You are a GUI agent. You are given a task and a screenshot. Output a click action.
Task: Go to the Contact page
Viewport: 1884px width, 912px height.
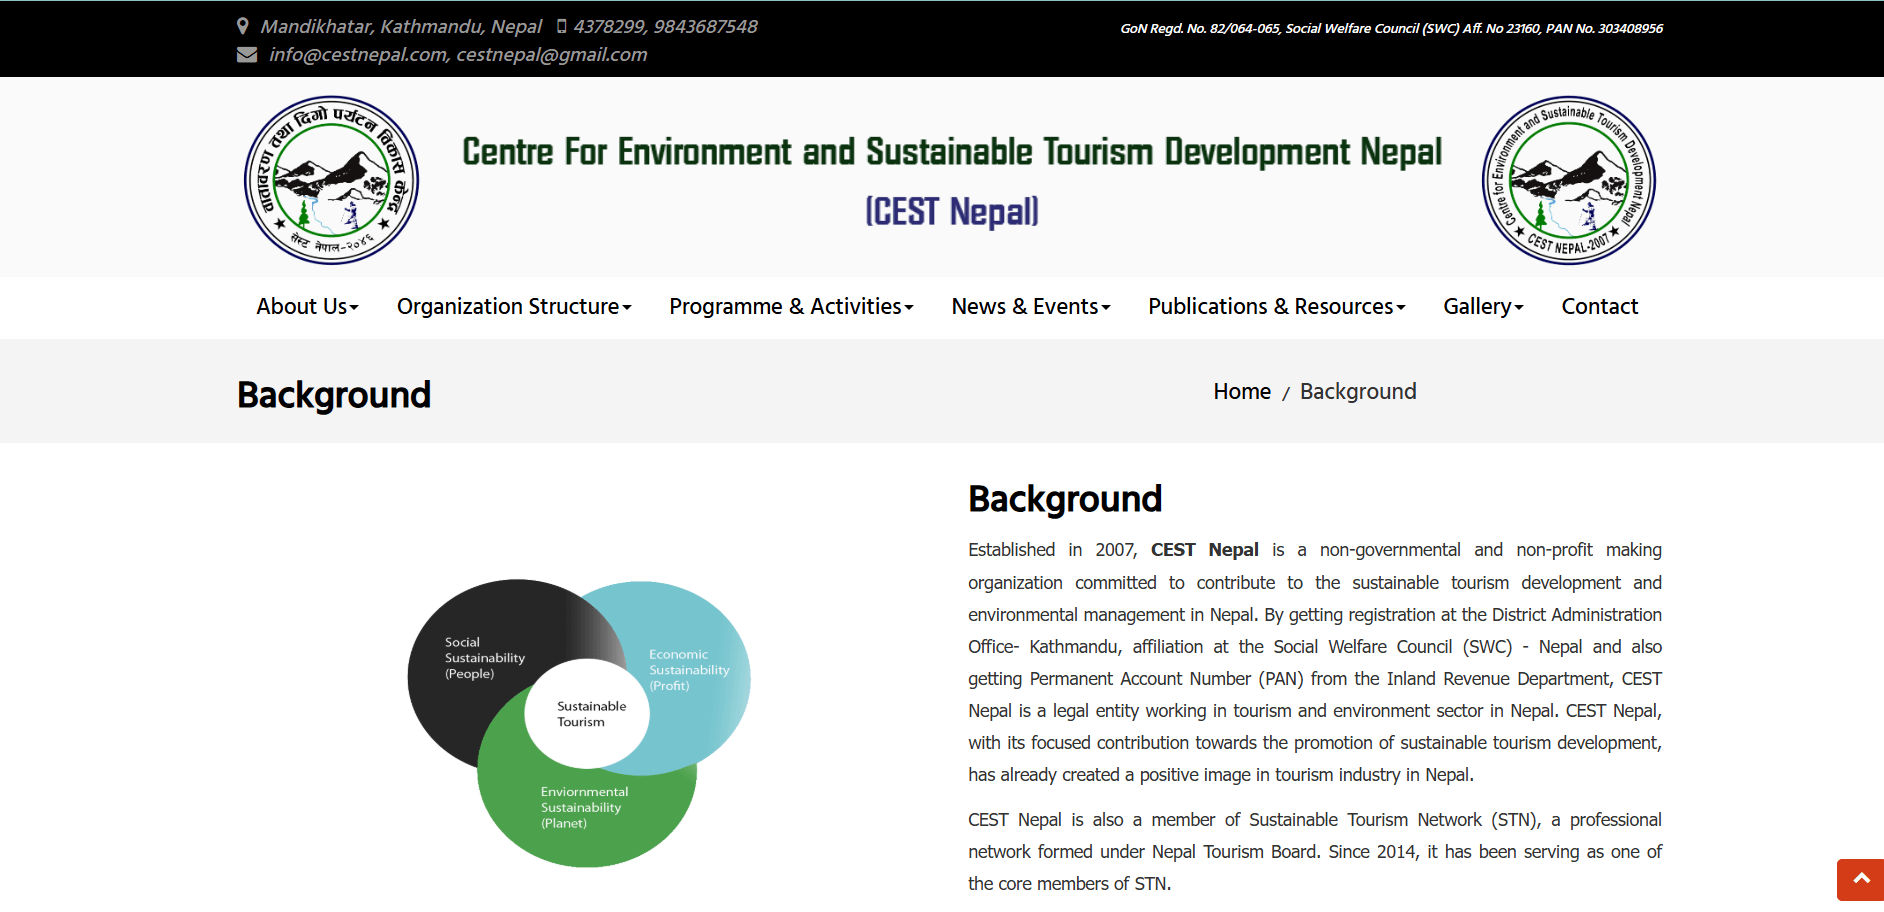(x=1599, y=307)
